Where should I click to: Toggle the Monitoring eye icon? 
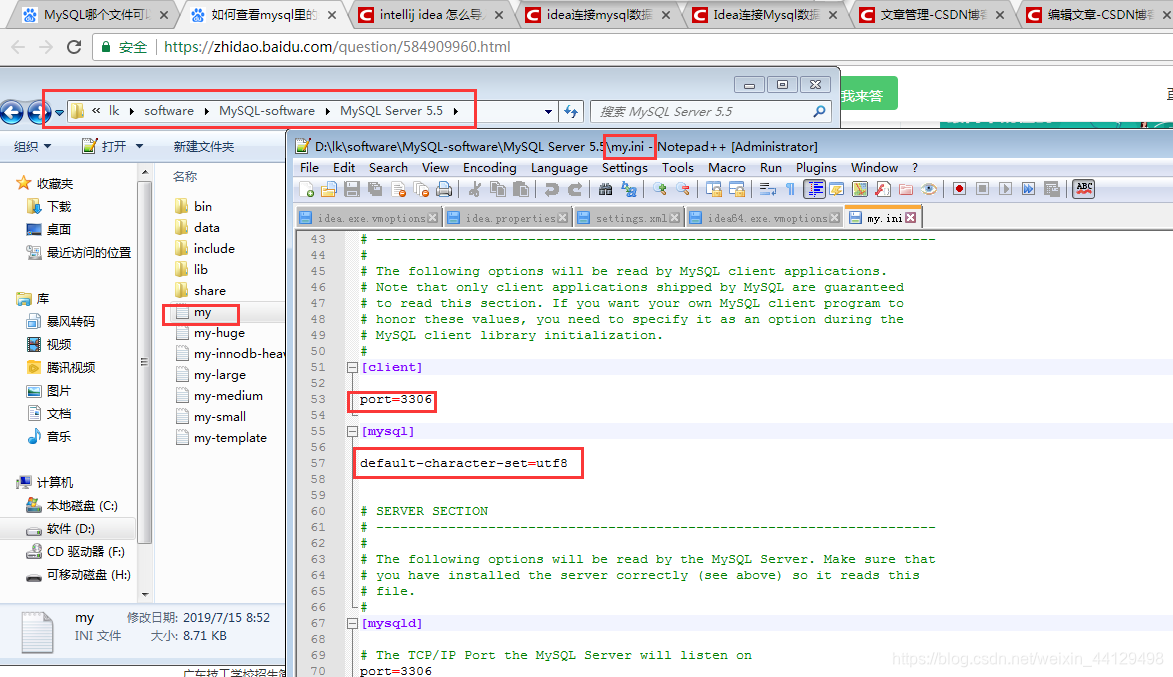(929, 189)
